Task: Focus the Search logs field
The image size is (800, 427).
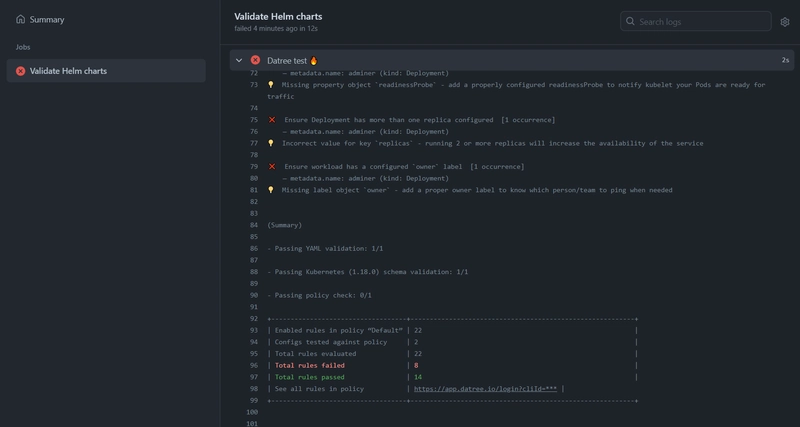Action: point(695,21)
